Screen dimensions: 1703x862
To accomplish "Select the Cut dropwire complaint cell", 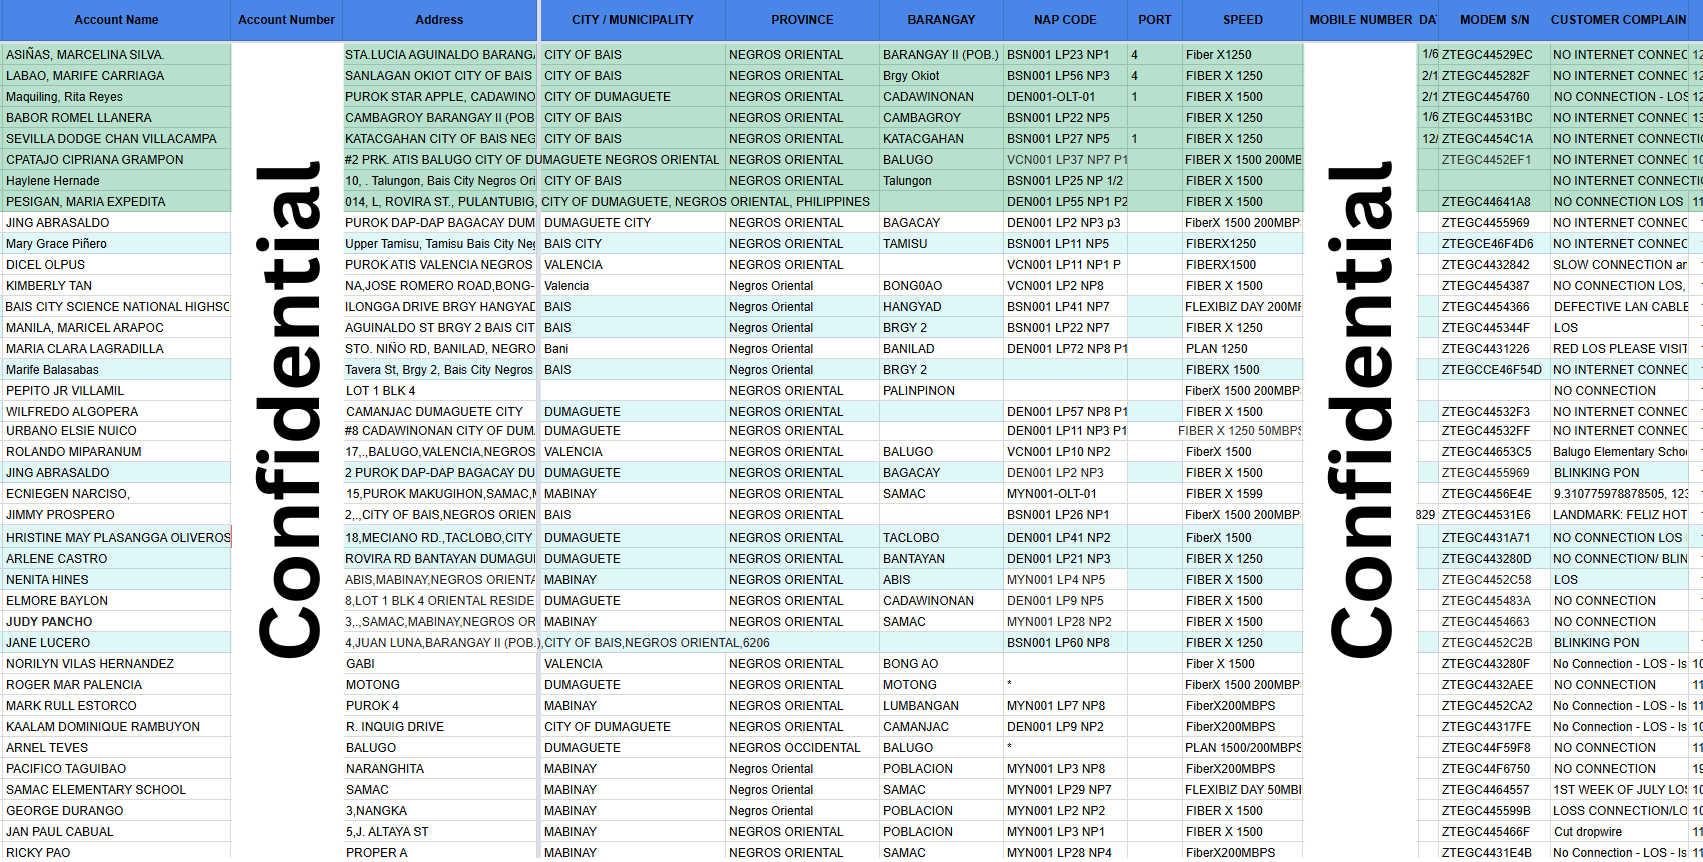I will click(x=1619, y=832).
